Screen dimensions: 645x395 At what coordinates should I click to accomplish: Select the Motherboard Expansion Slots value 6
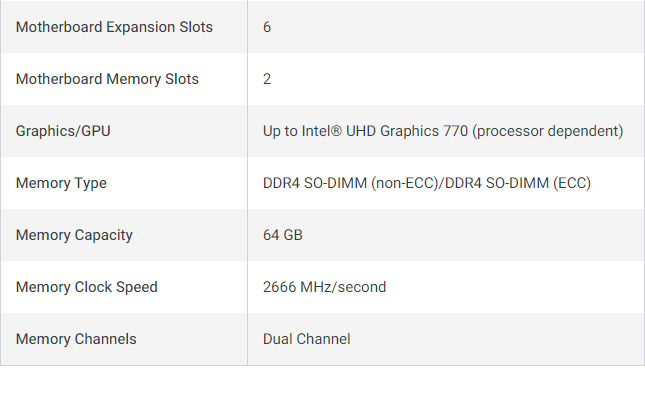pos(267,27)
